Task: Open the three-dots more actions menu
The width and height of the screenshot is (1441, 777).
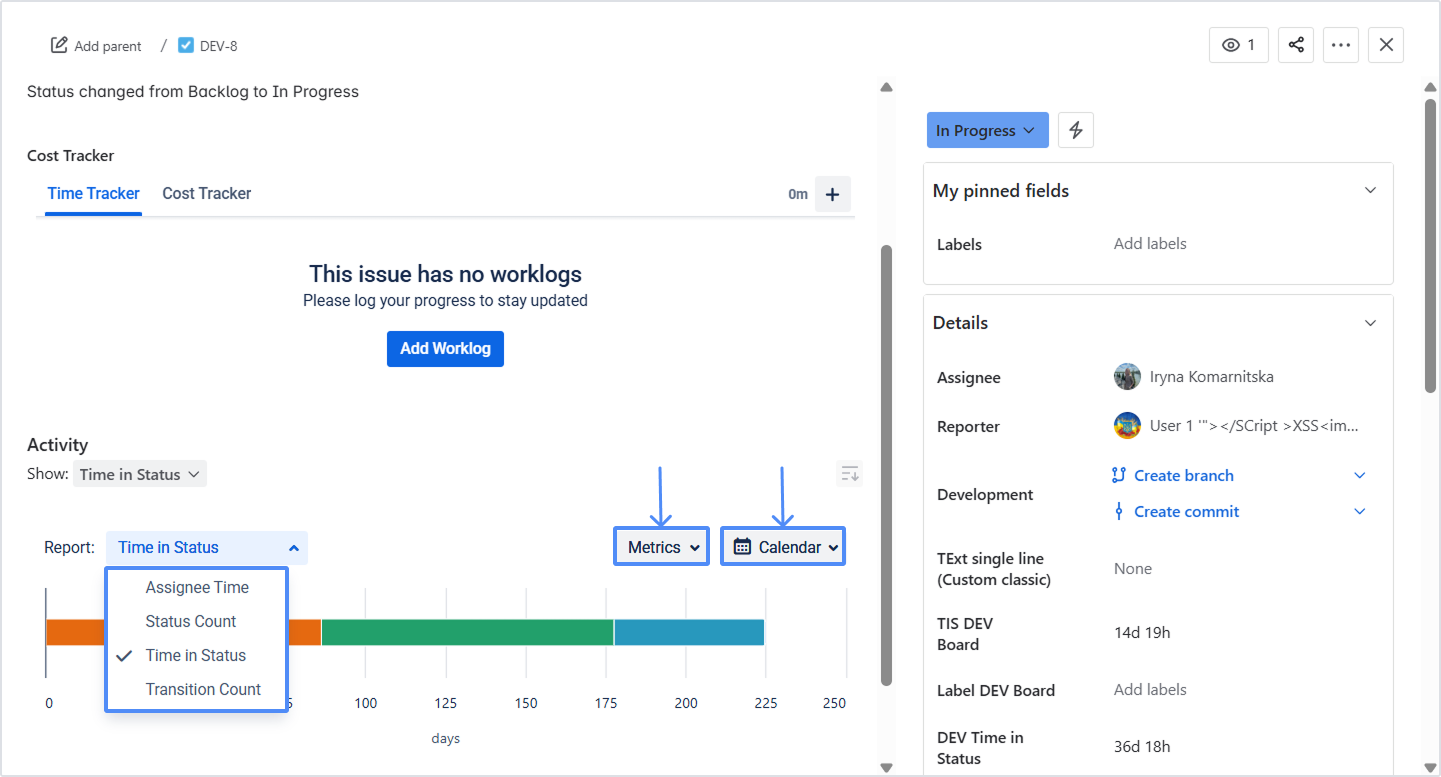Action: [x=1340, y=45]
